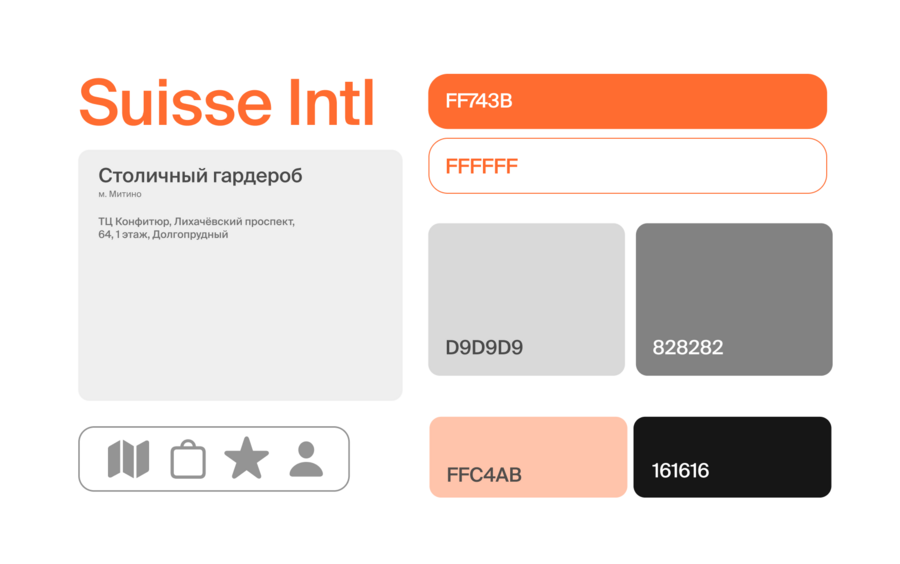Screen dimensions: 900x564
Task: Select the м. Митино metro label
Action: pyautogui.click(x=120, y=194)
